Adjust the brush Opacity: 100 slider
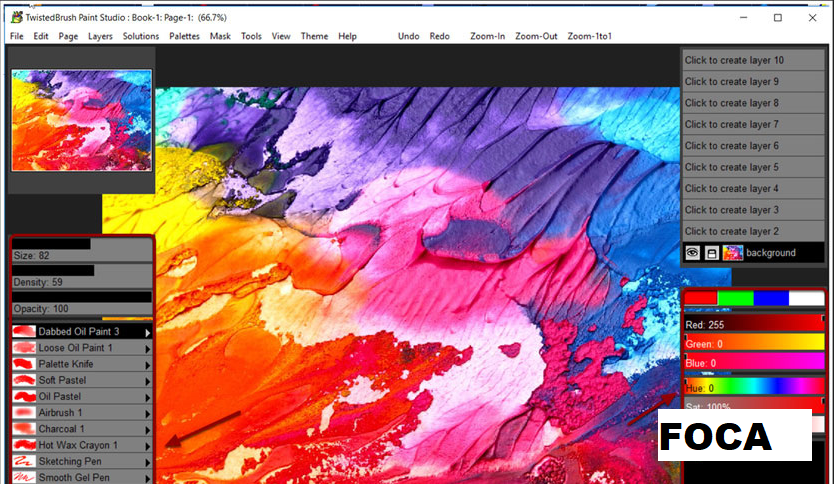 [82, 303]
